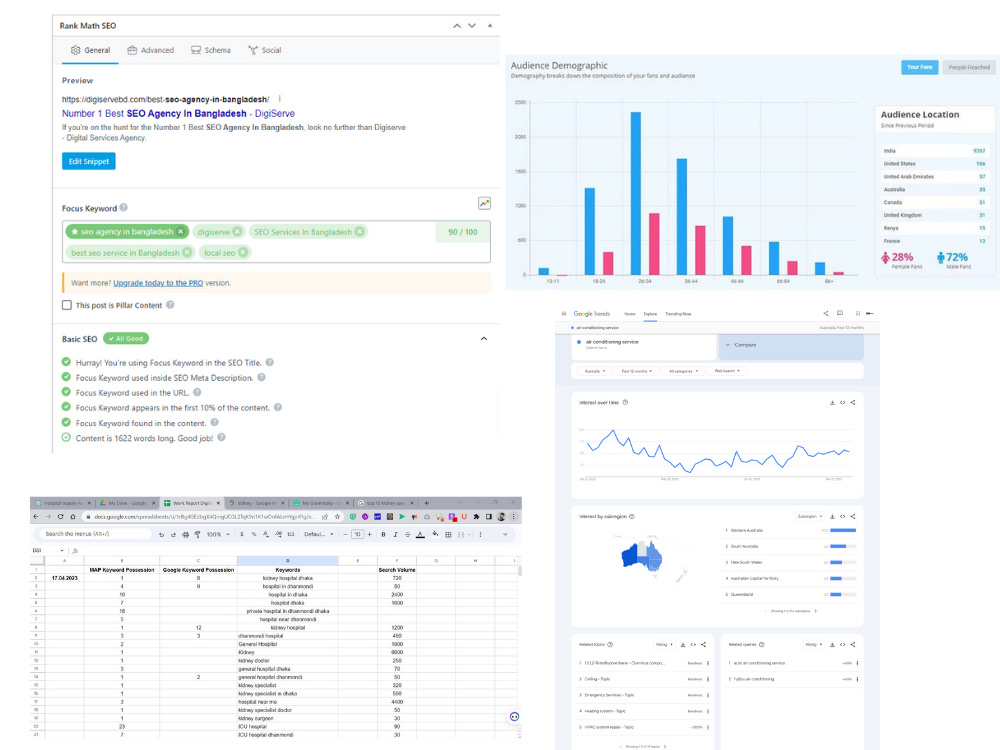1000x750 pixels.
Task: Tick the 'This post is Pillar Content' checkbox
Action: click(x=67, y=305)
